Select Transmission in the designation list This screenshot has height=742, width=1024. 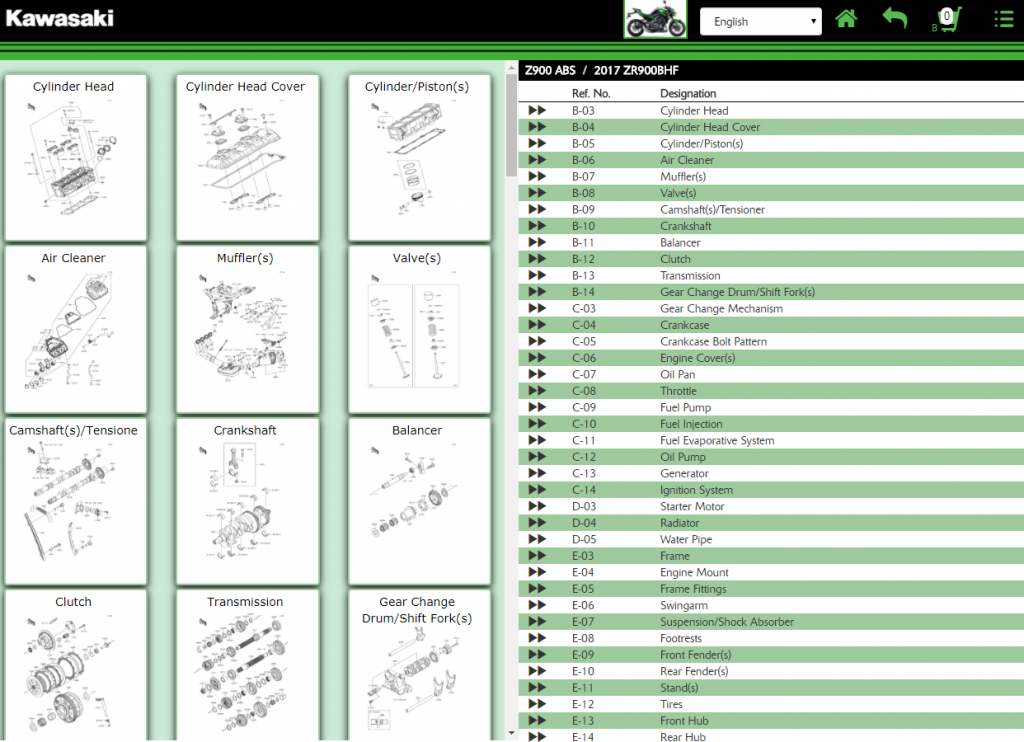(x=690, y=276)
